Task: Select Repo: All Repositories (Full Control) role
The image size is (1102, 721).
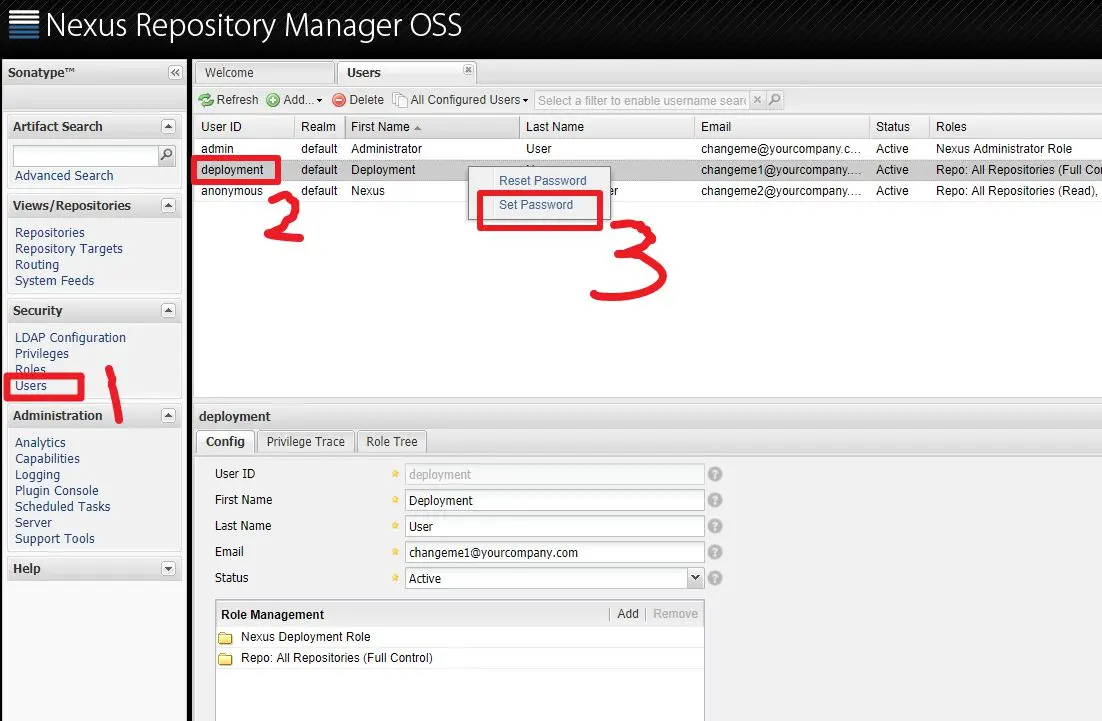Action: pos(460,658)
